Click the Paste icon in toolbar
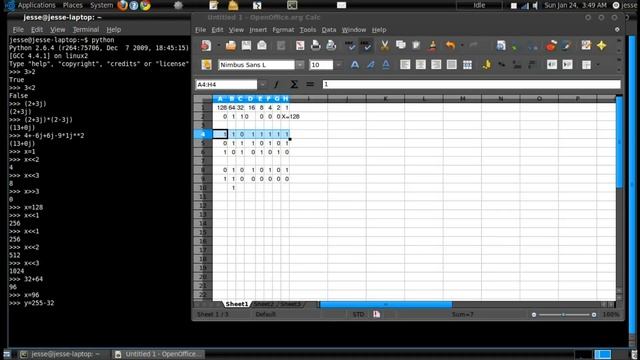Image resolution: width=640 pixels, height=360 pixels. (x=416, y=45)
